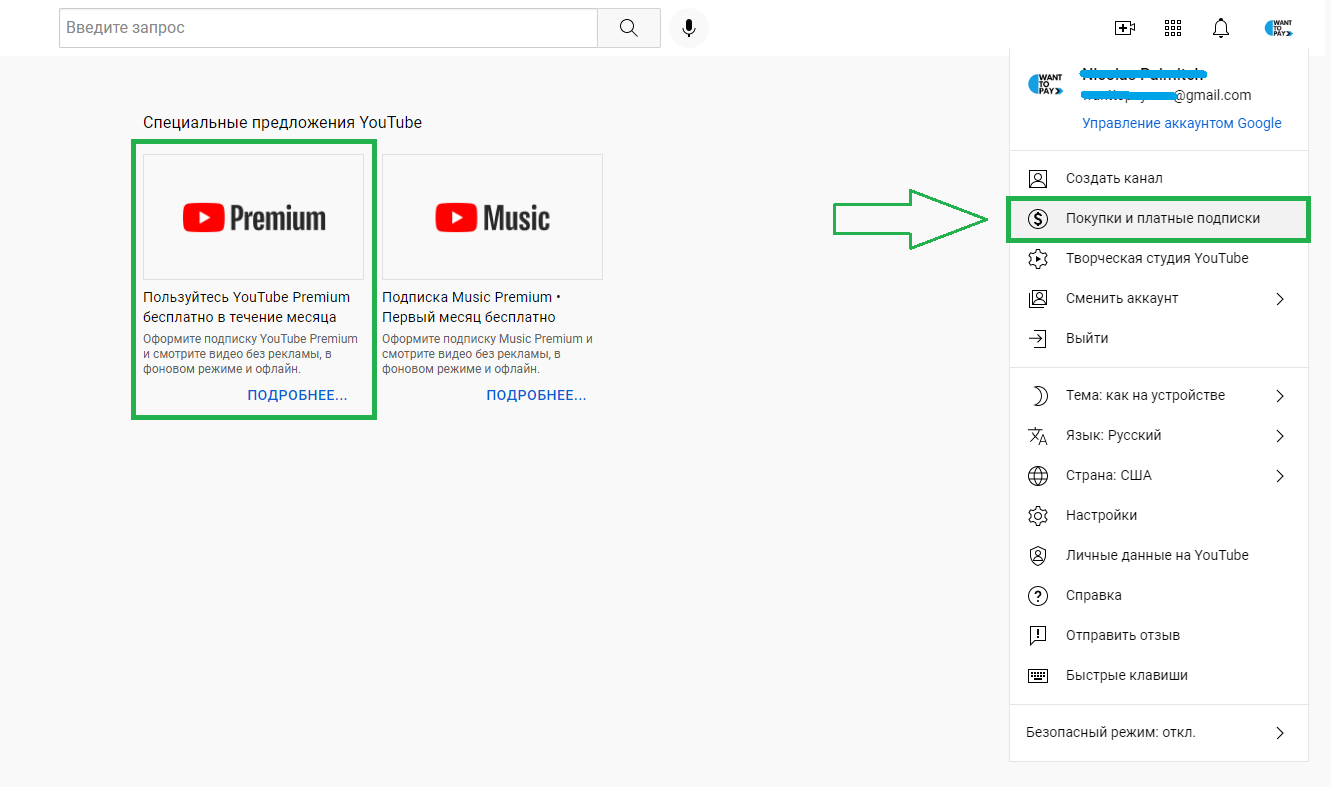The image size is (1331, 787).
Task: Expand the Страна chevron arrow
Action: 1280,475
